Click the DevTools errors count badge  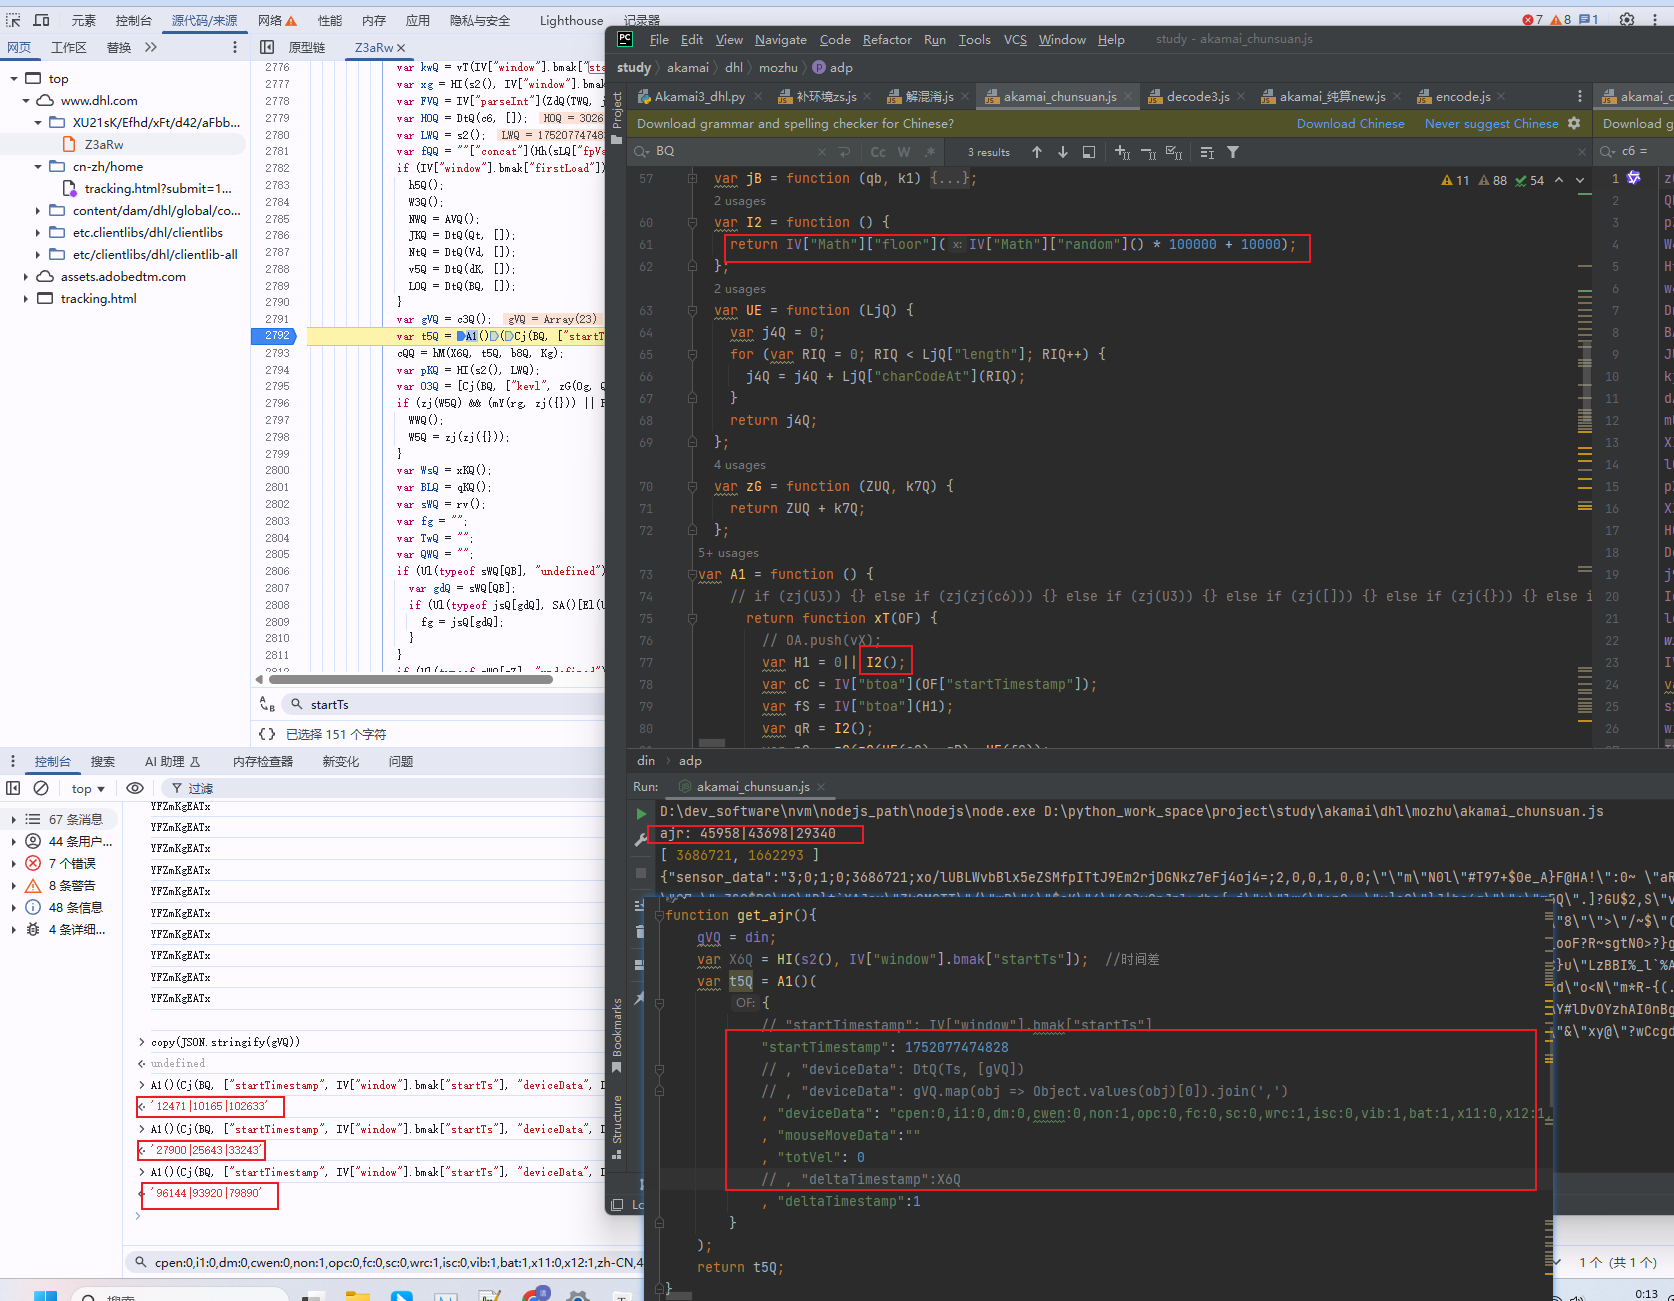pyautogui.click(x=1532, y=20)
